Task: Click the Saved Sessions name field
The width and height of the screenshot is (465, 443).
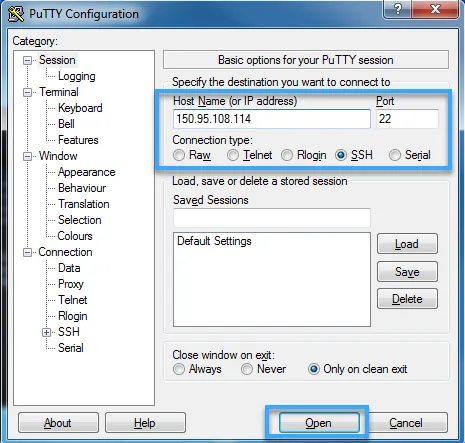Action: [272, 218]
